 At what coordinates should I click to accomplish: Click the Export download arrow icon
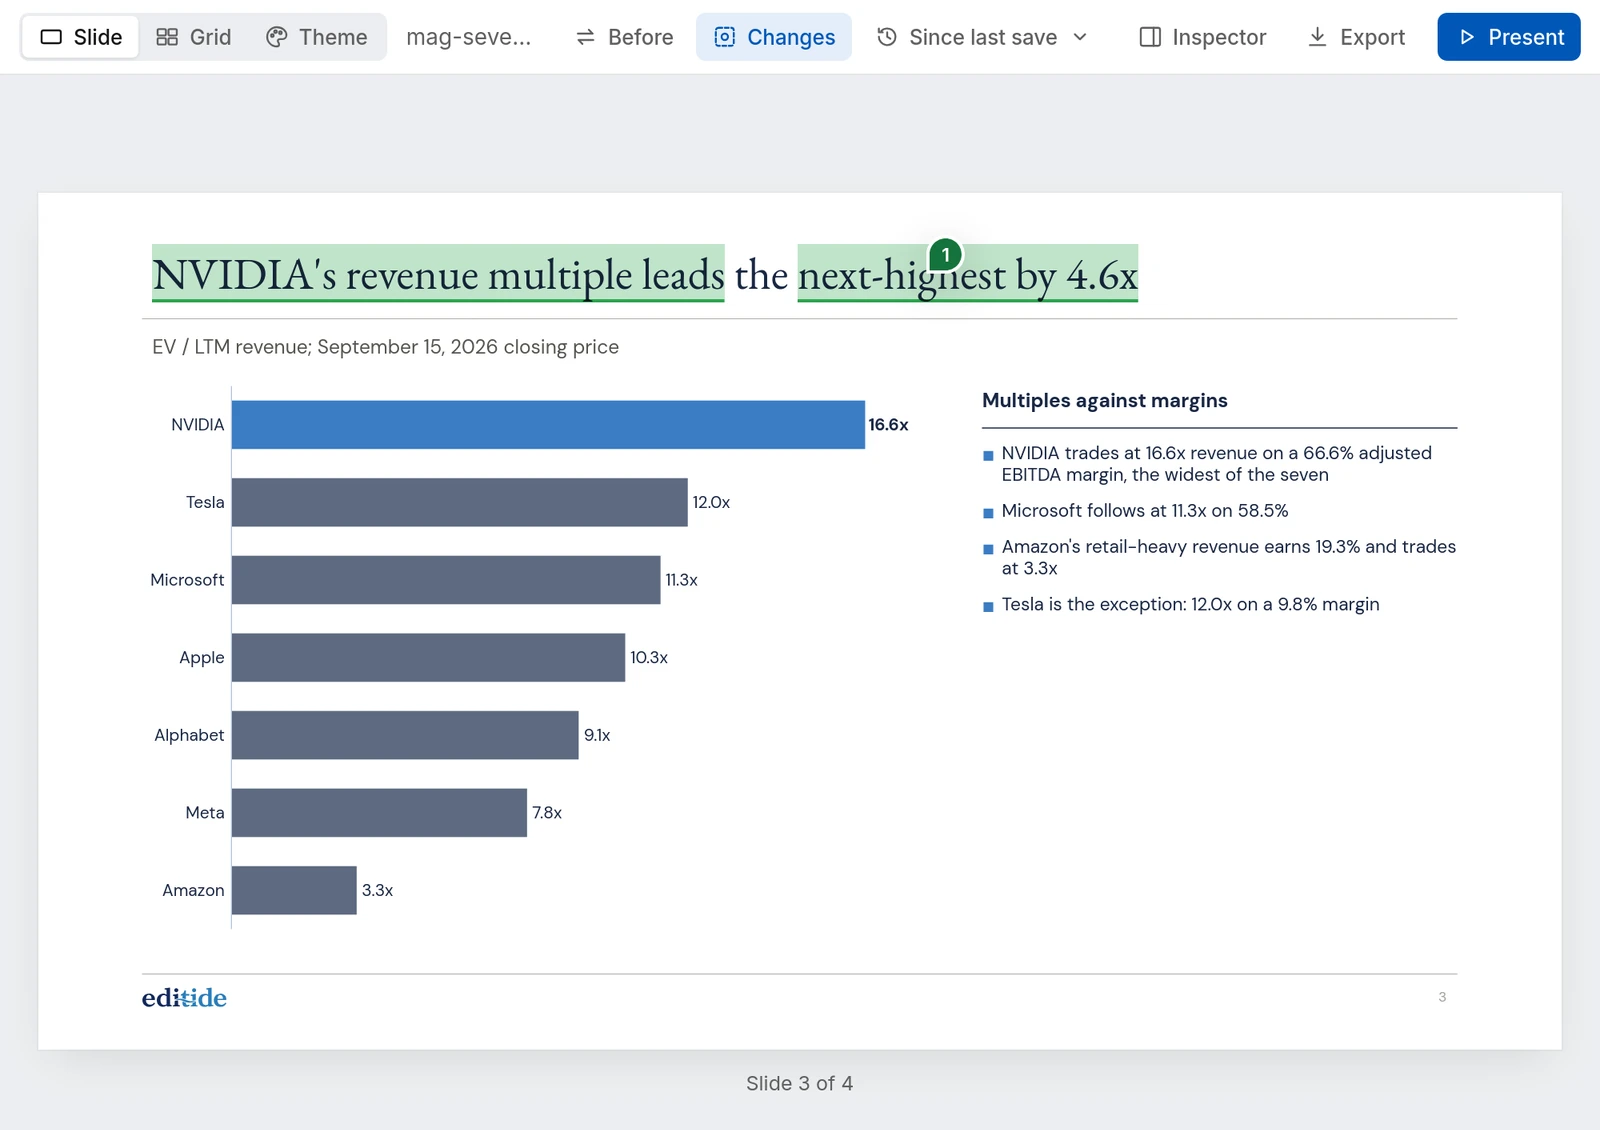click(1318, 37)
